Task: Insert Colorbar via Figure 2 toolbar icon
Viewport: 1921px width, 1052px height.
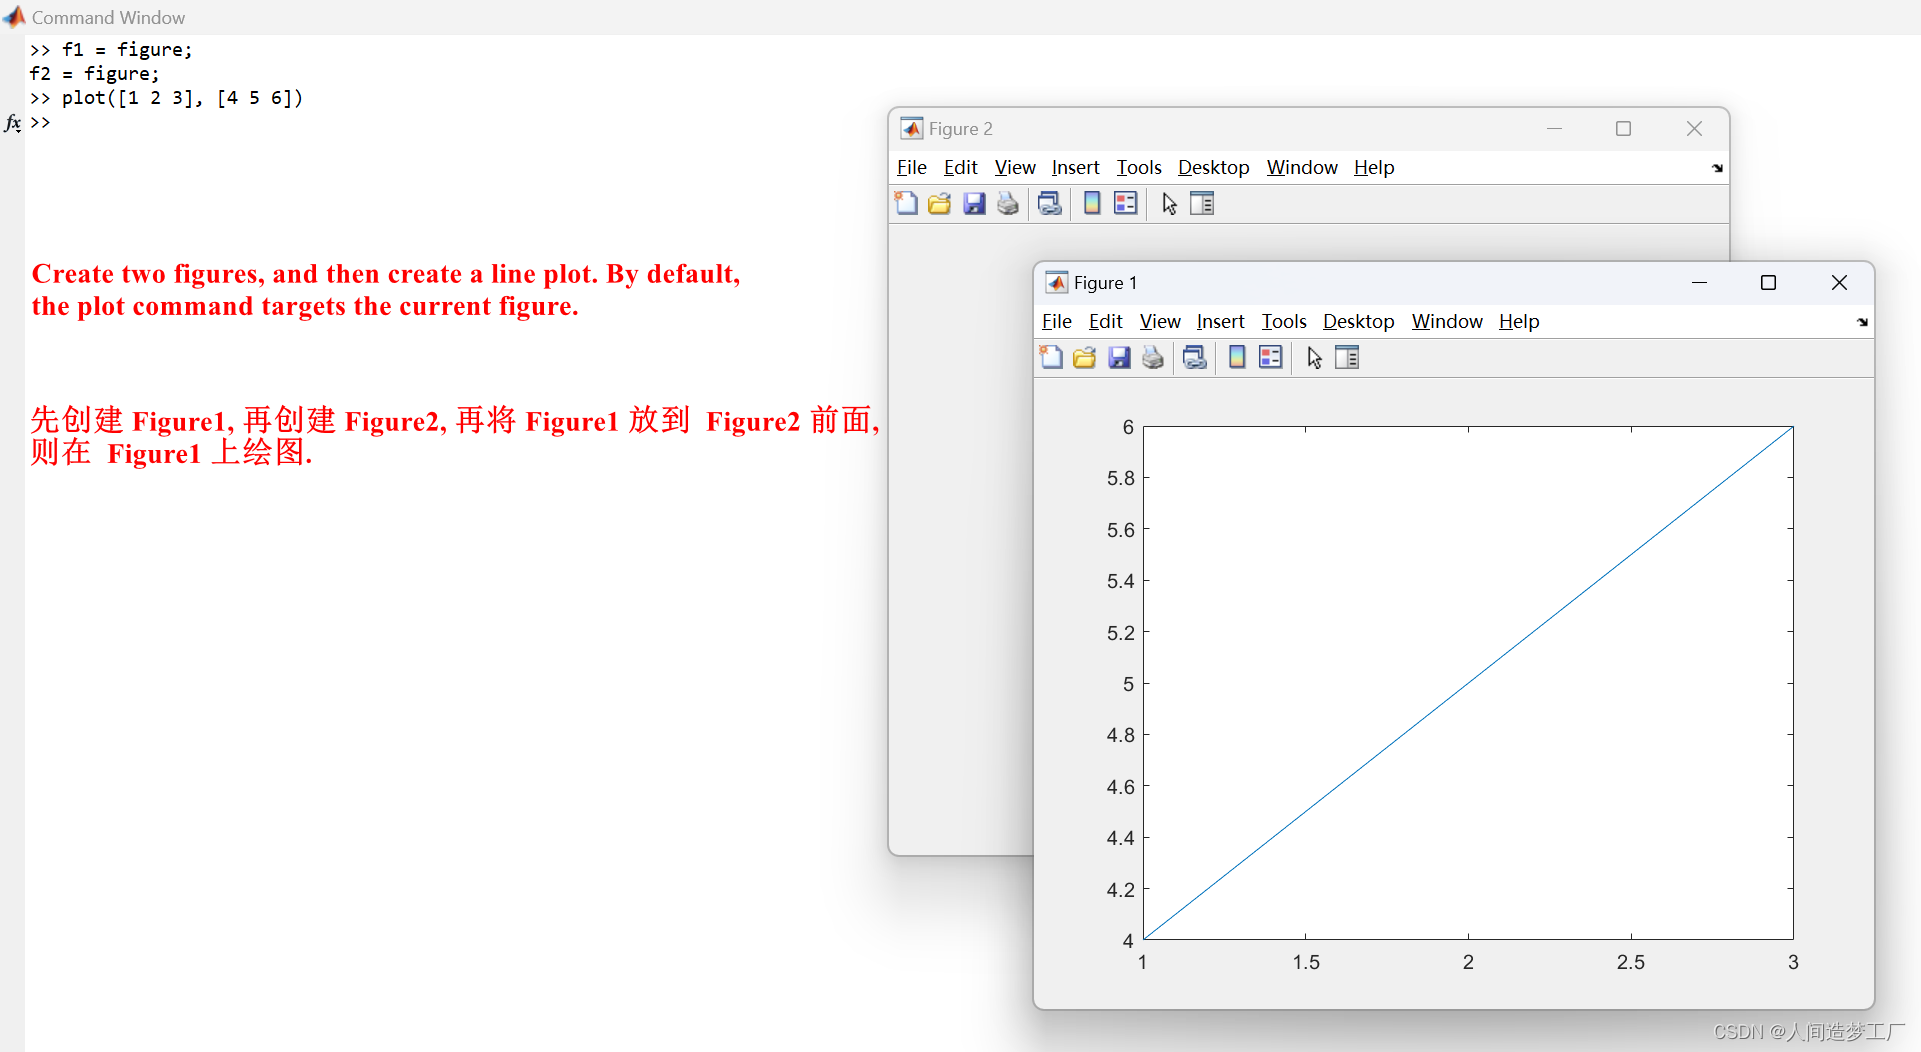Action: tap(1092, 203)
